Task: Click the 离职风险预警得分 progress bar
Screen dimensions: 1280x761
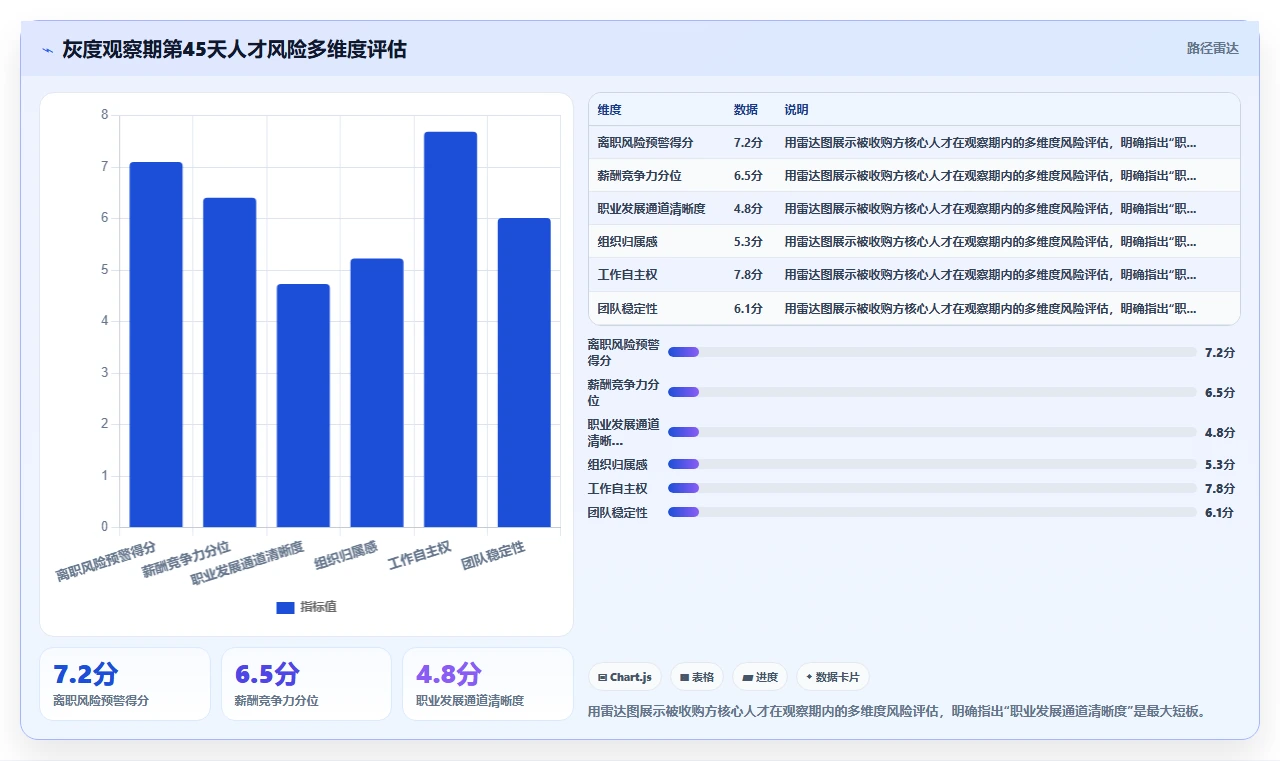Action: [x=932, y=352]
